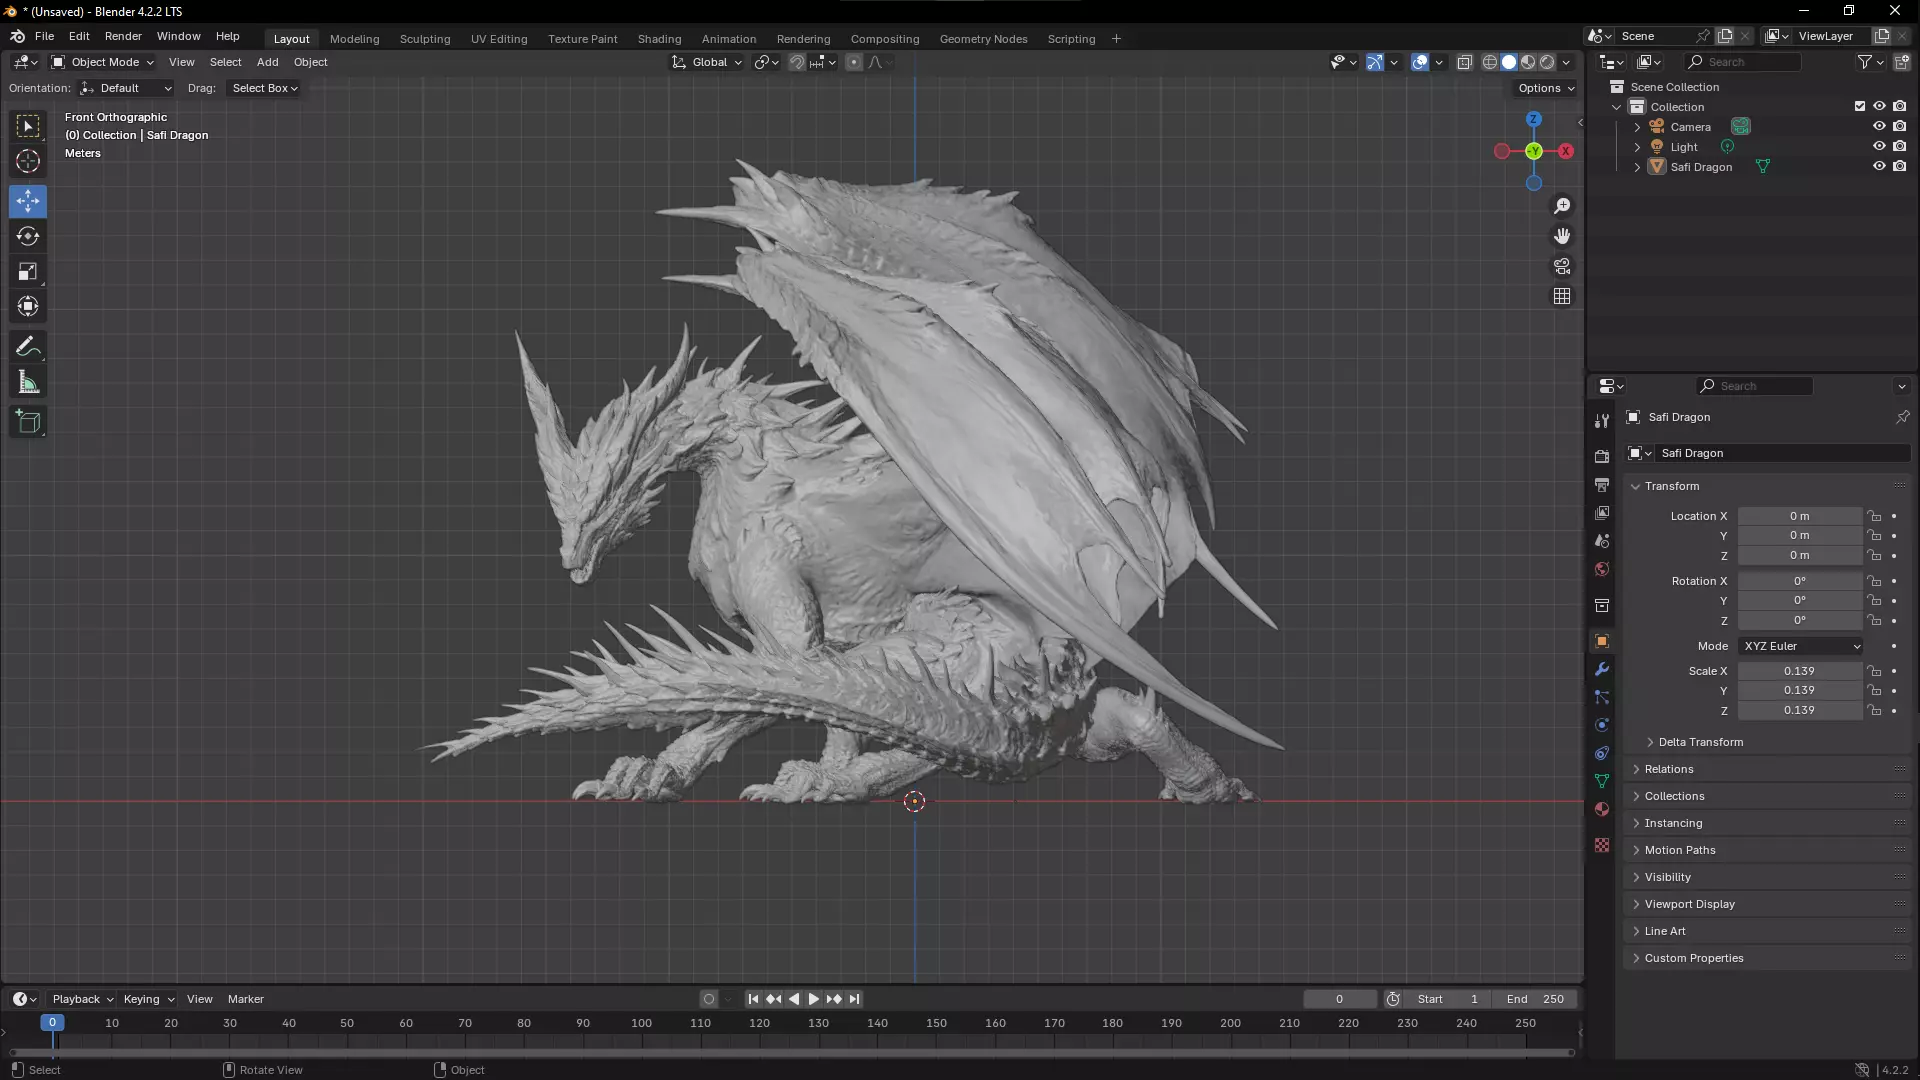Select the Annotate tool
The width and height of the screenshot is (1920, 1080).
point(28,347)
